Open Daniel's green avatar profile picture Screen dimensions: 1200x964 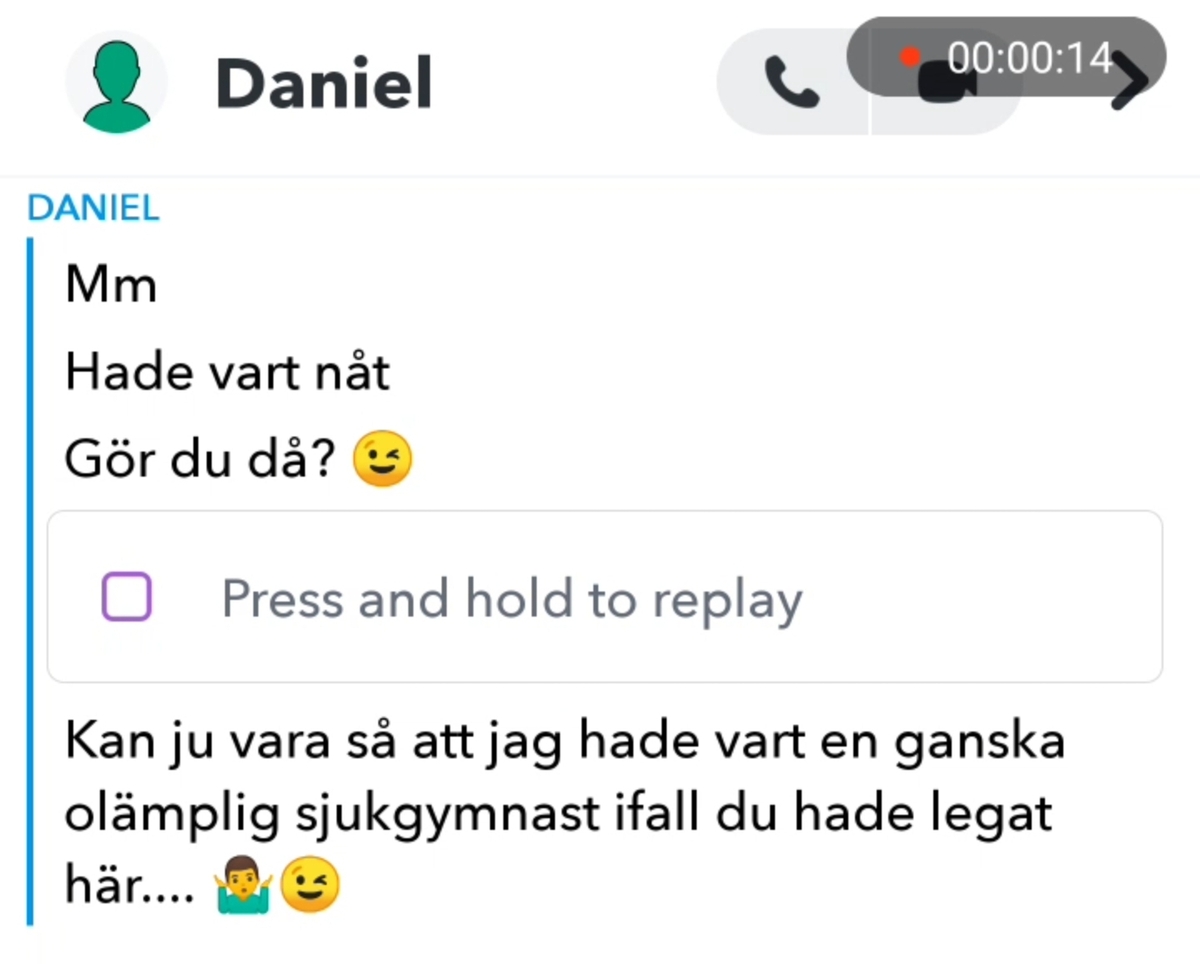116,83
